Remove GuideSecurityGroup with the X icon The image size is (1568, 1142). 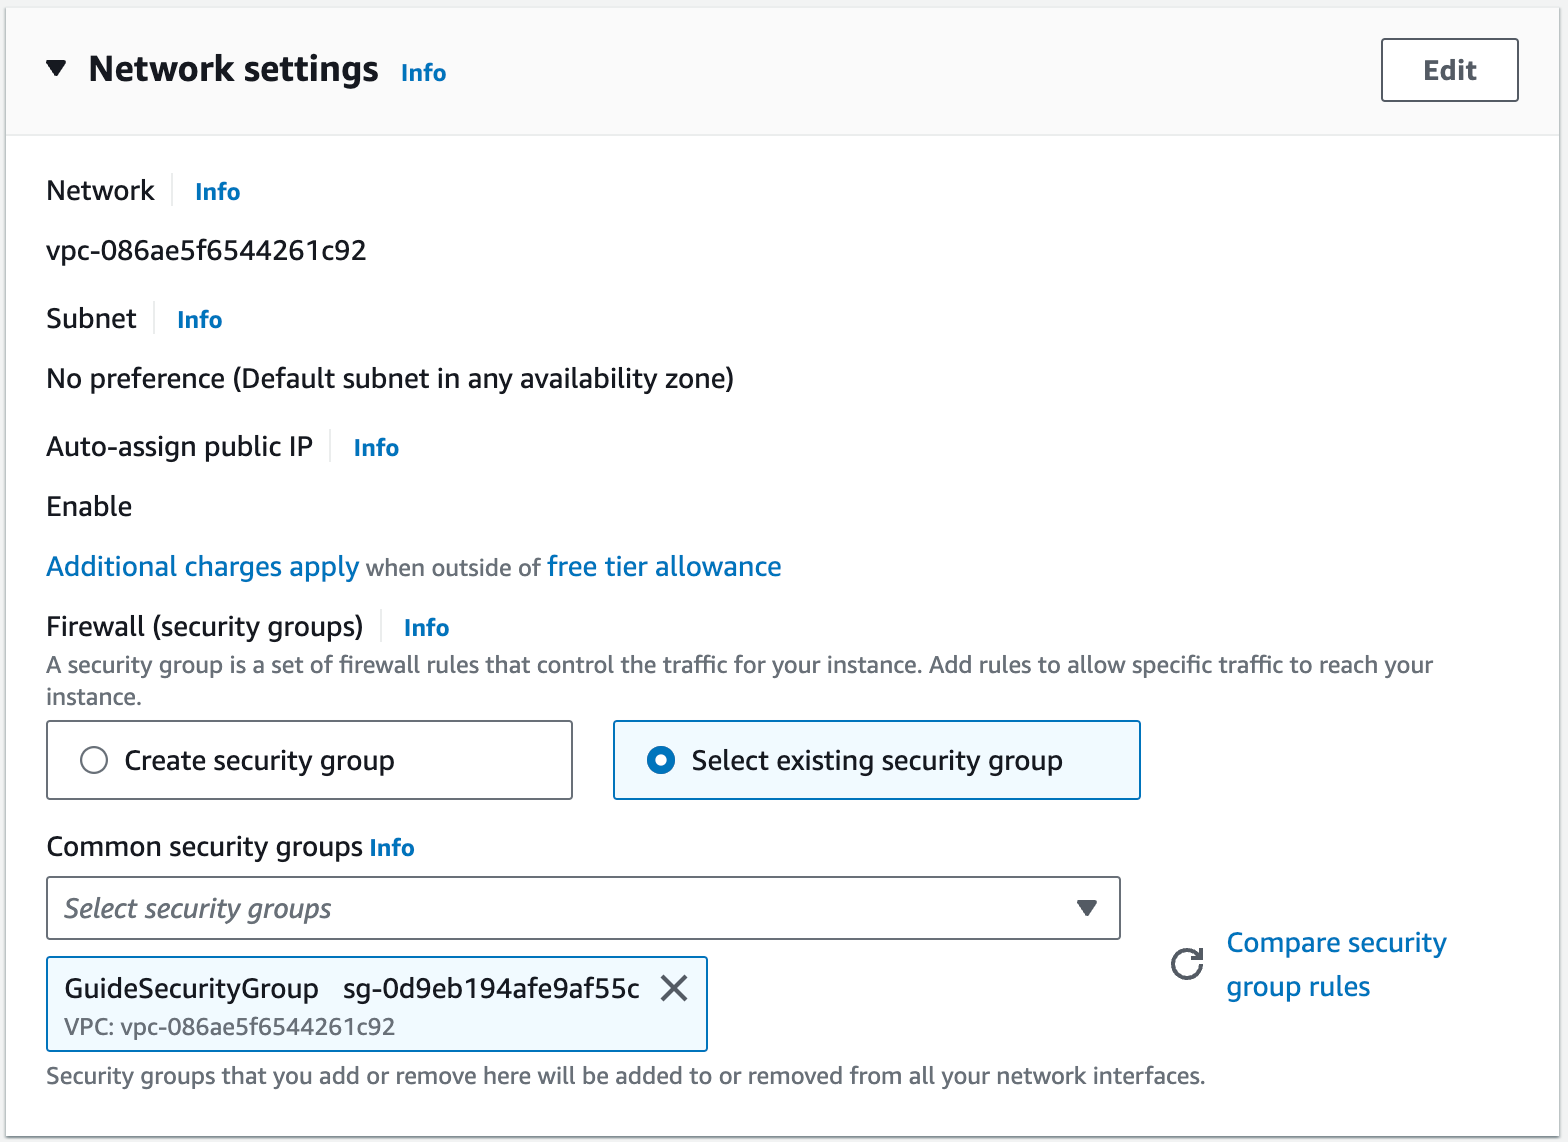click(x=674, y=989)
